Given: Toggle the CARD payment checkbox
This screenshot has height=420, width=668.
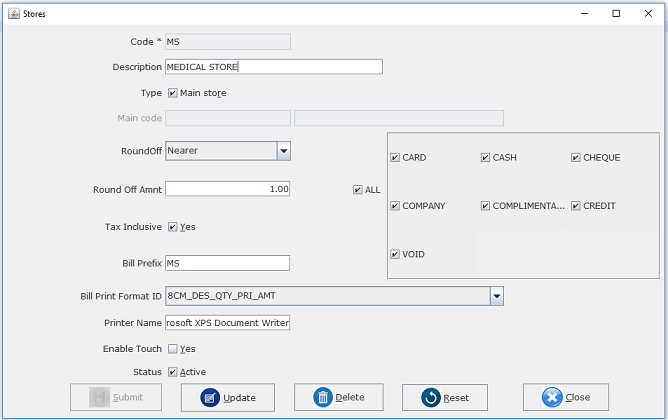Looking at the screenshot, I should (395, 158).
